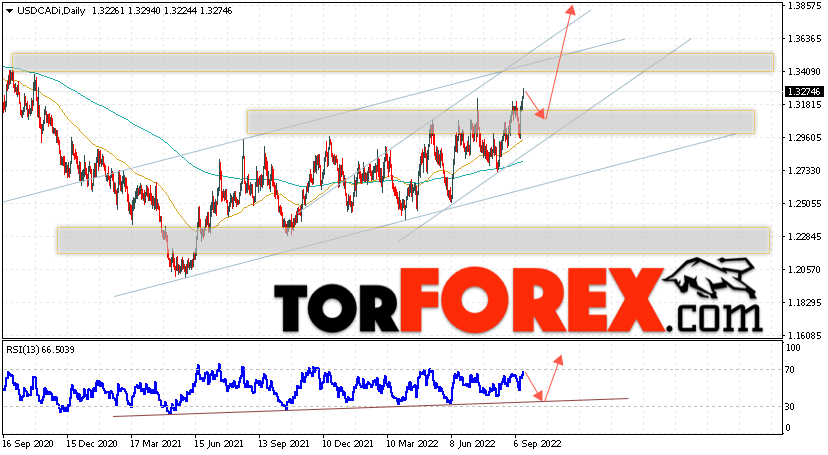The height and width of the screenshot is (455, 828).
Task: Select the USDCADi,Daily chart title
Action: click(51, 11)
